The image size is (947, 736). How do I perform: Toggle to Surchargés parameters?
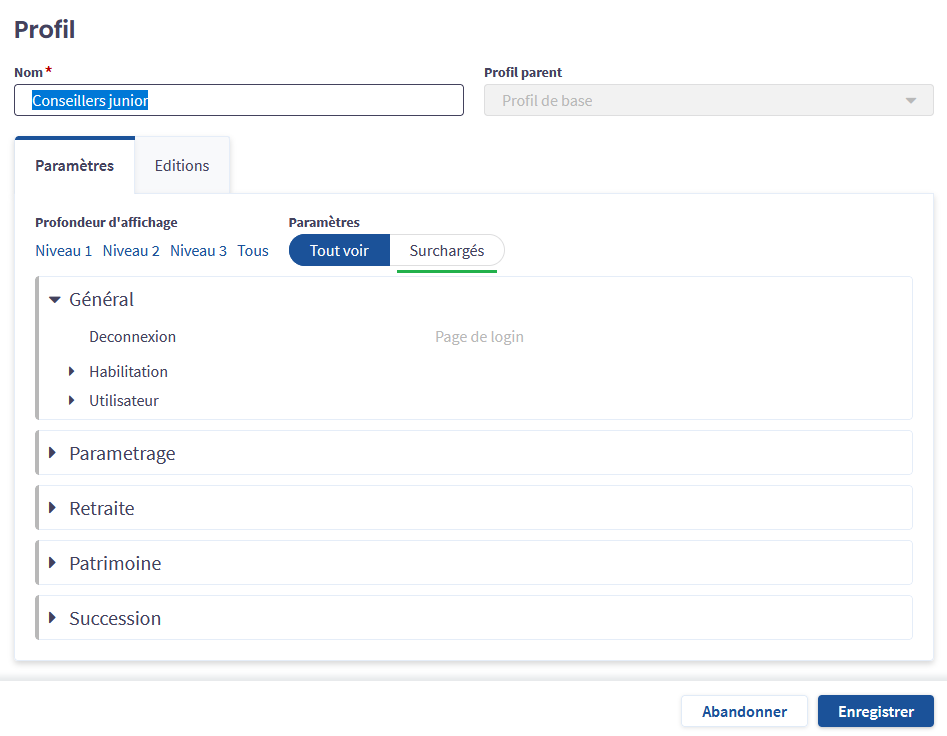click(x=447, y=251)
